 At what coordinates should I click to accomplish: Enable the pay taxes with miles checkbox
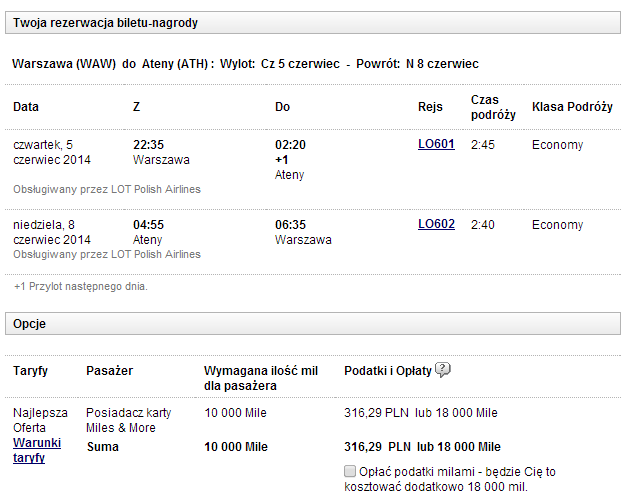349,471
